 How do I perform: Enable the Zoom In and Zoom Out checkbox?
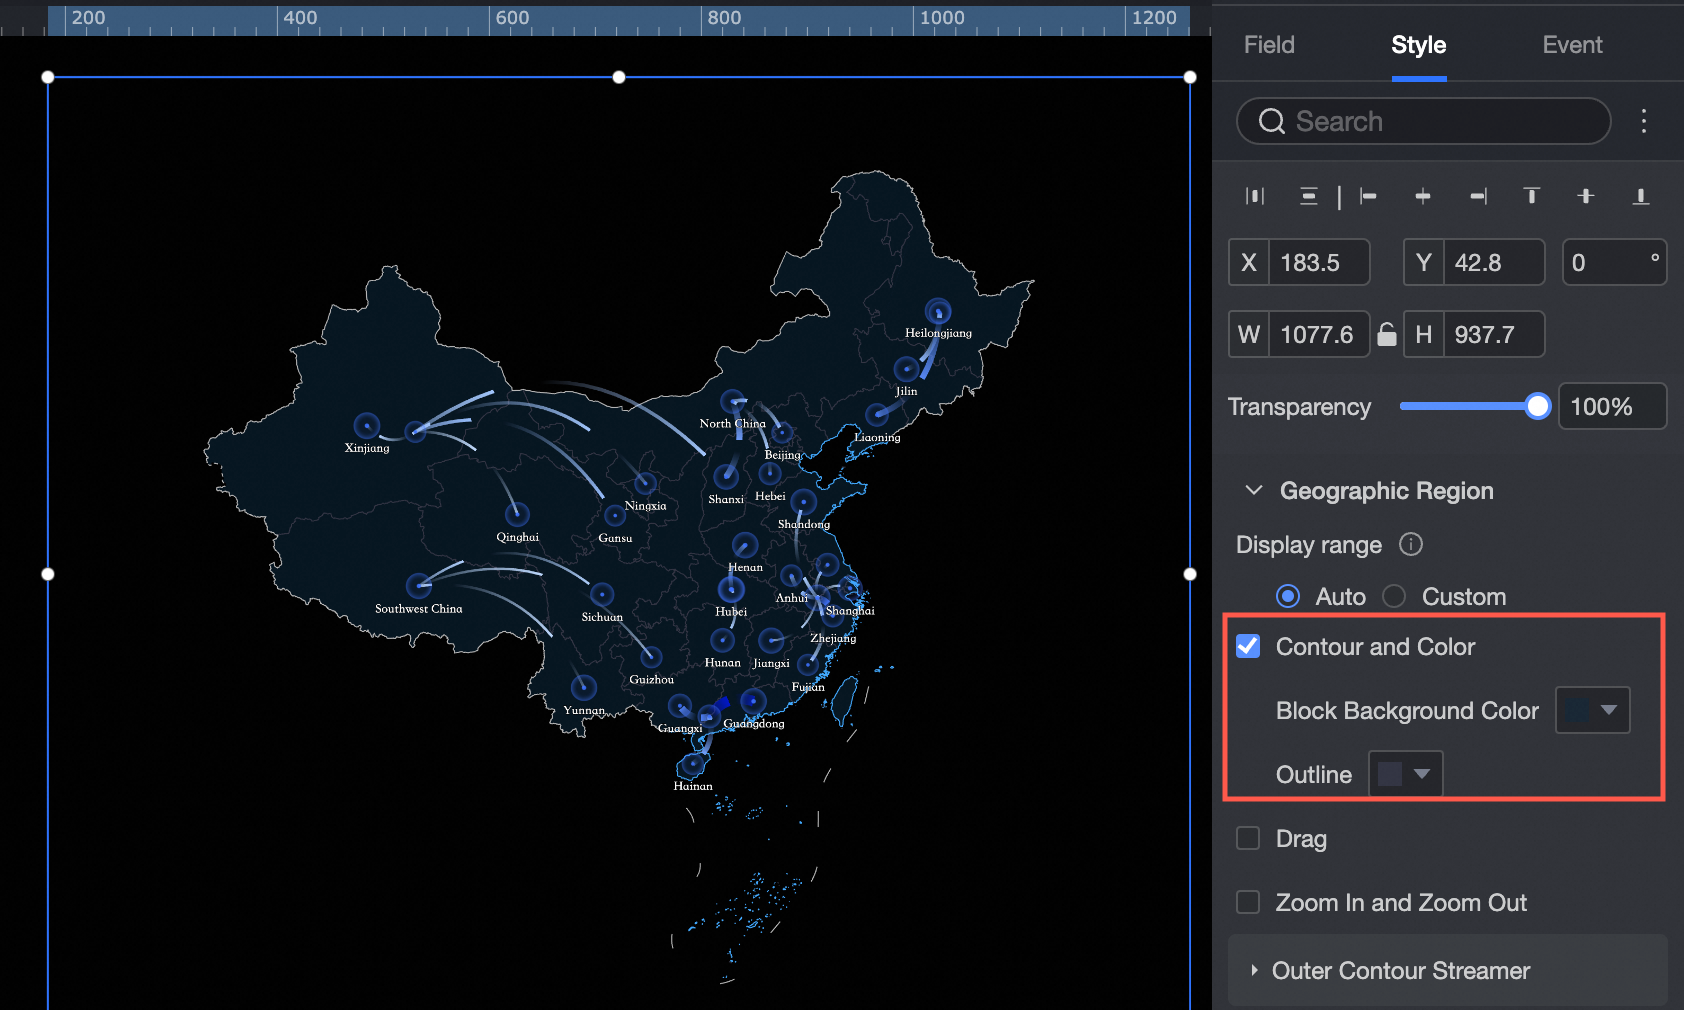click(x=1248, y=902)
